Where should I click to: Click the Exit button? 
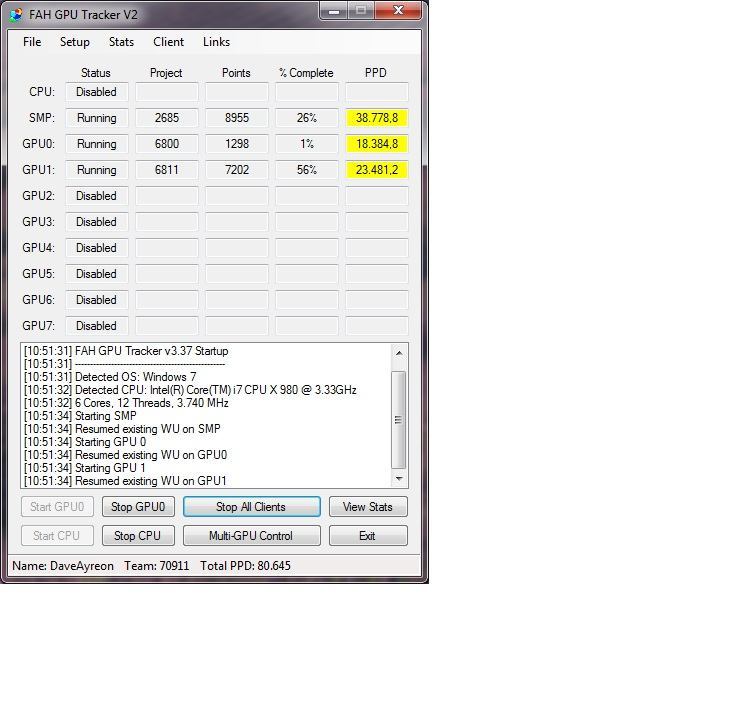click(x=368, y=536)
